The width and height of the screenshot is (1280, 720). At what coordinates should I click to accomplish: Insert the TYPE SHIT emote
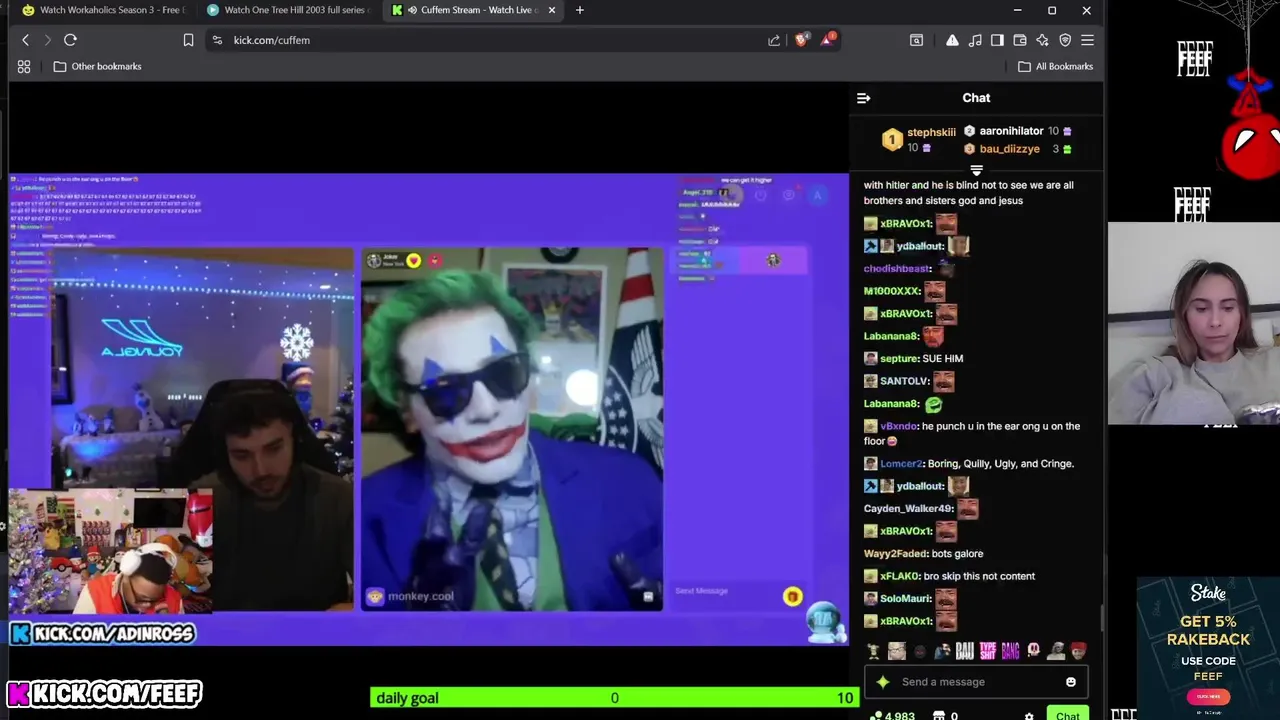(988, 651)
